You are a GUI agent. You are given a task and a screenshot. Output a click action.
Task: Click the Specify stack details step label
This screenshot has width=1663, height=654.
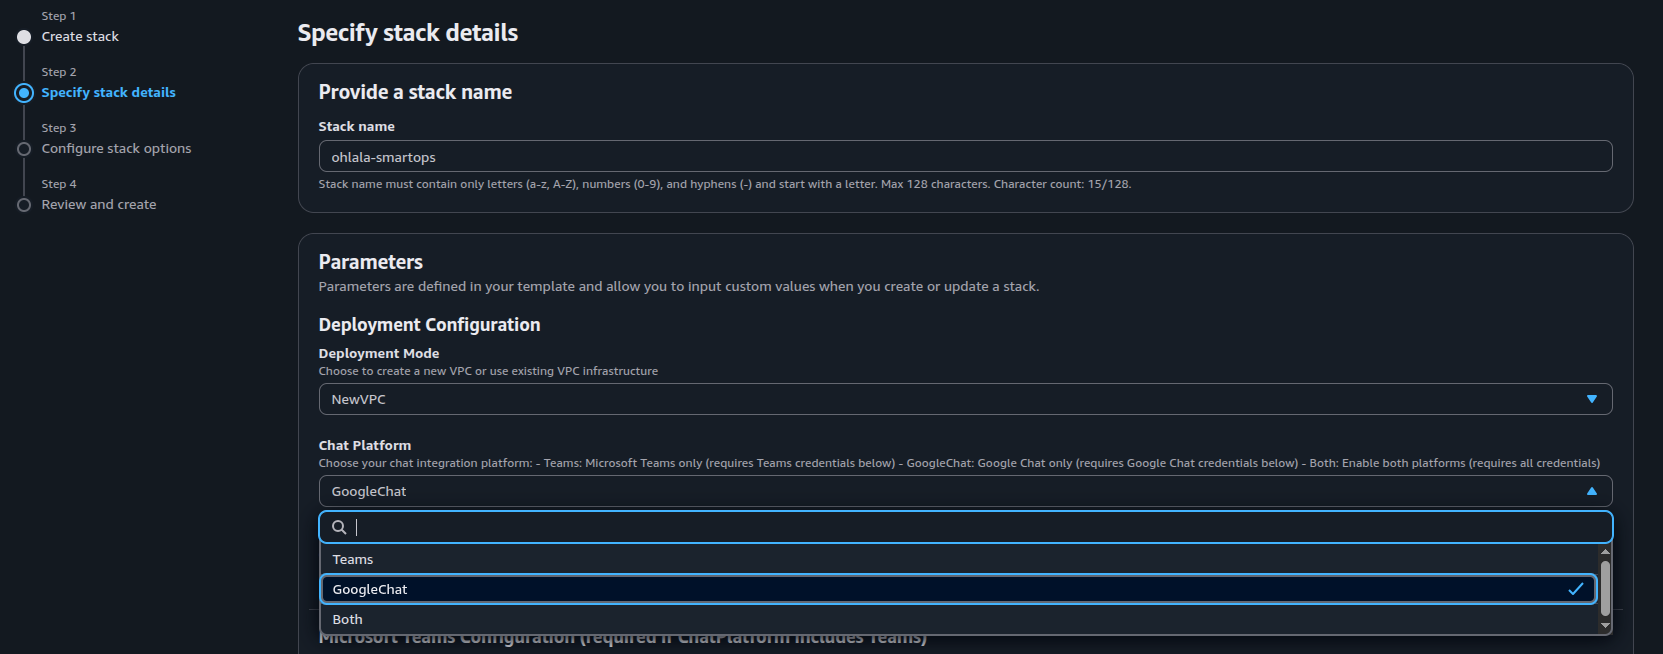pos(108,93)
